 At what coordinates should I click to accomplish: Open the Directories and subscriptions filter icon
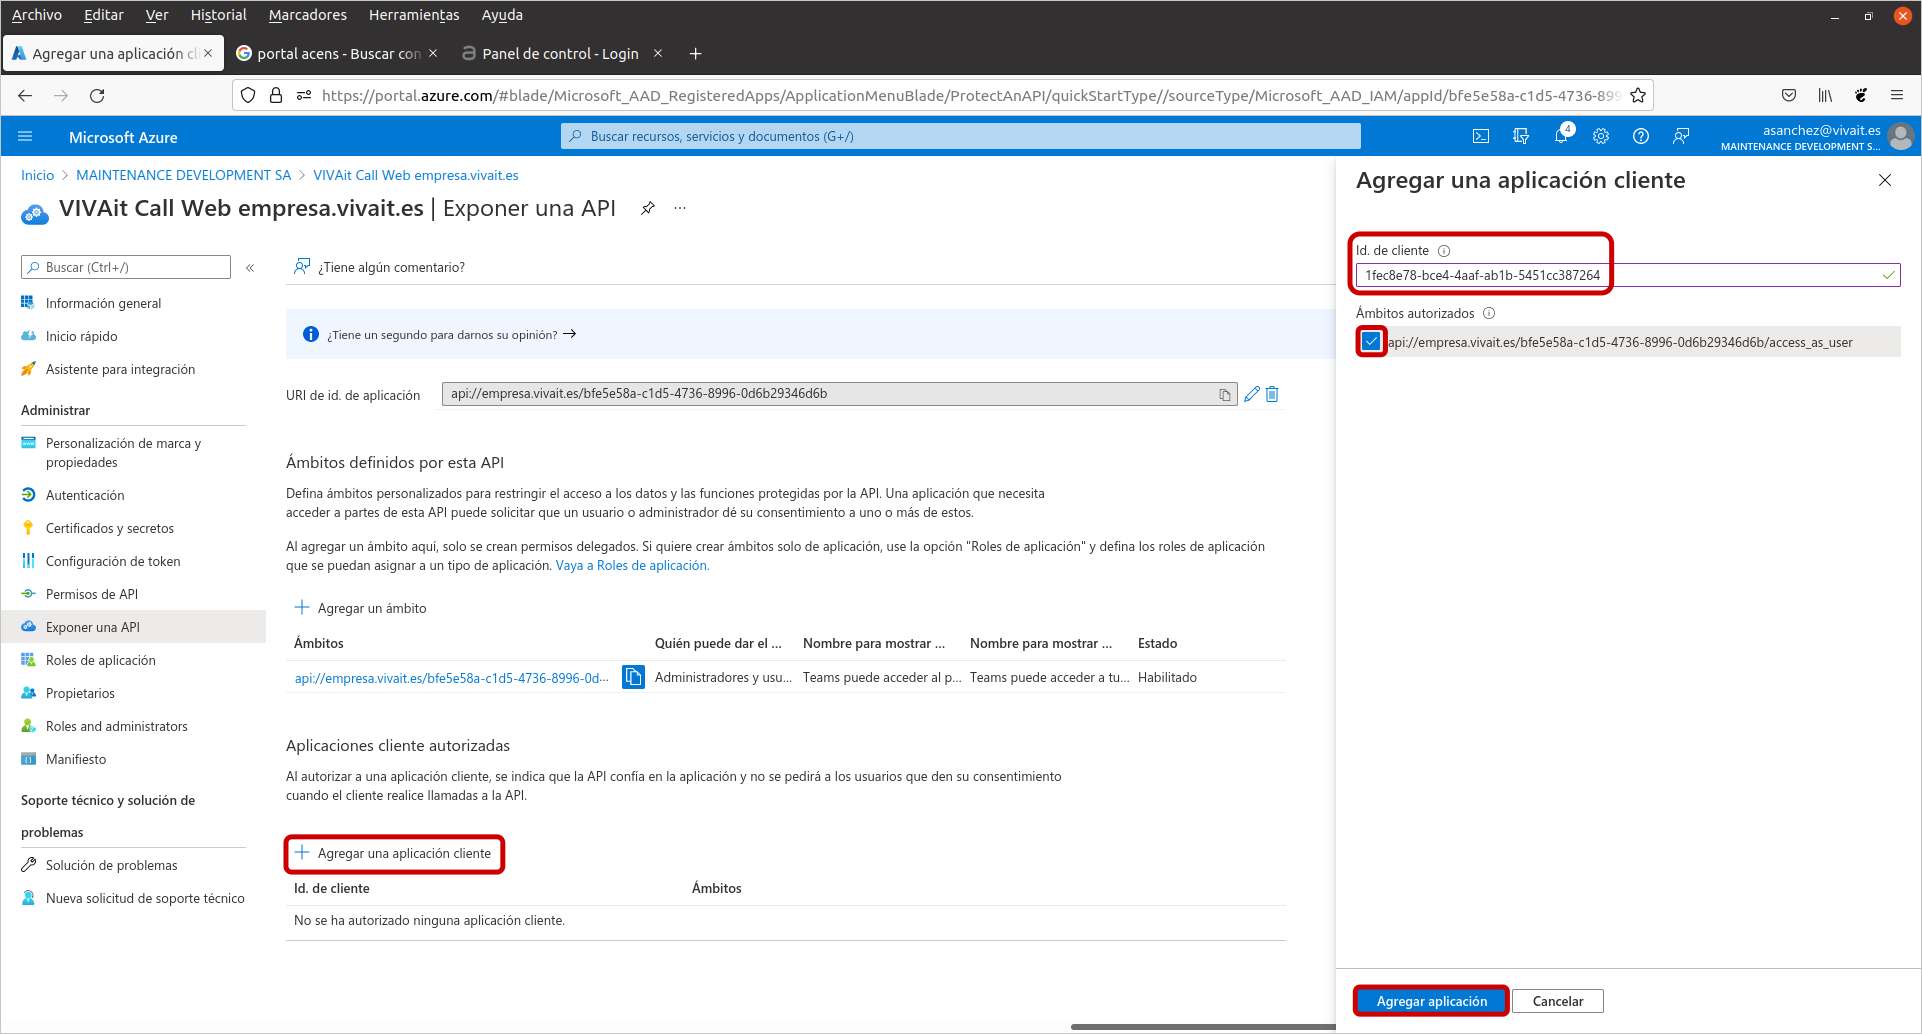pos(1521,136)
